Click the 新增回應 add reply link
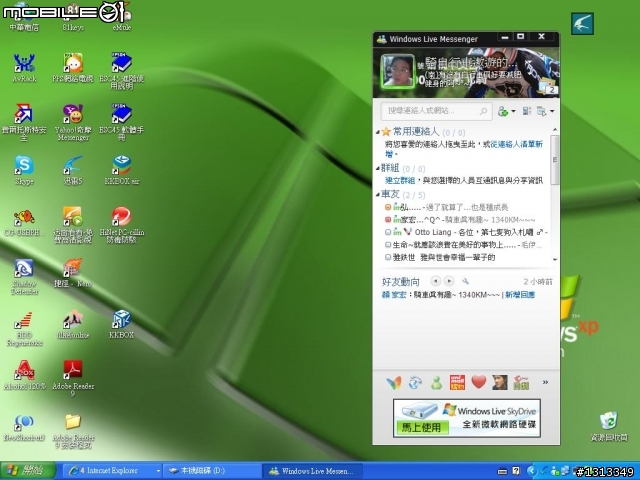This screenshot has width=640, height=480. tap(520, 295)
